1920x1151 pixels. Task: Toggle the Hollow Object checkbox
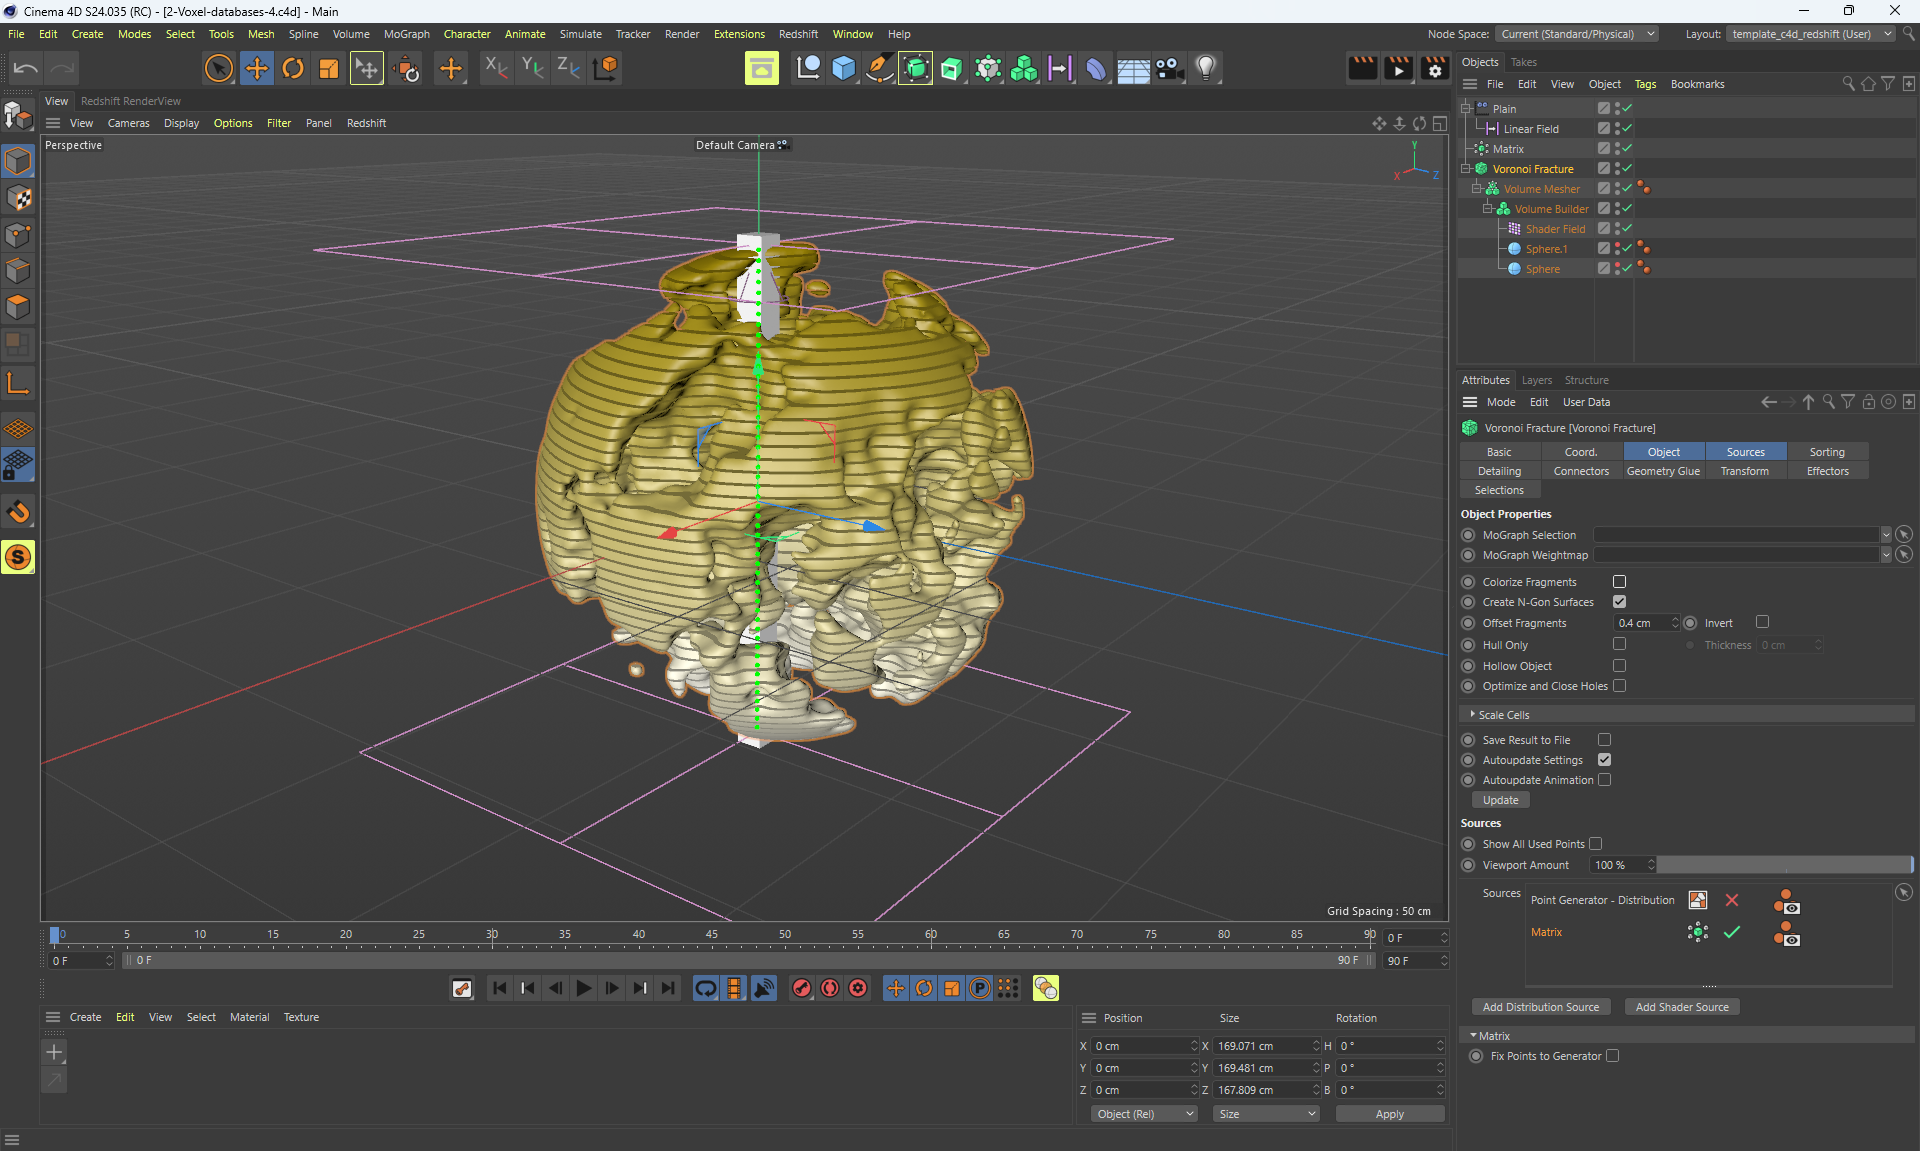point(1619,666)
